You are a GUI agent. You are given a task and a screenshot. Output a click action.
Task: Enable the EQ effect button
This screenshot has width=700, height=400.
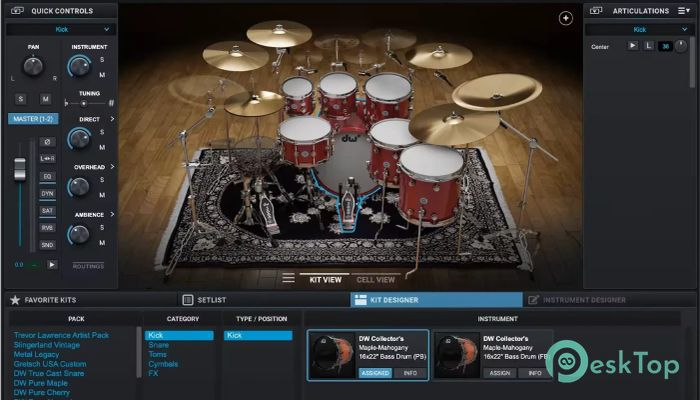coord(47,176)
